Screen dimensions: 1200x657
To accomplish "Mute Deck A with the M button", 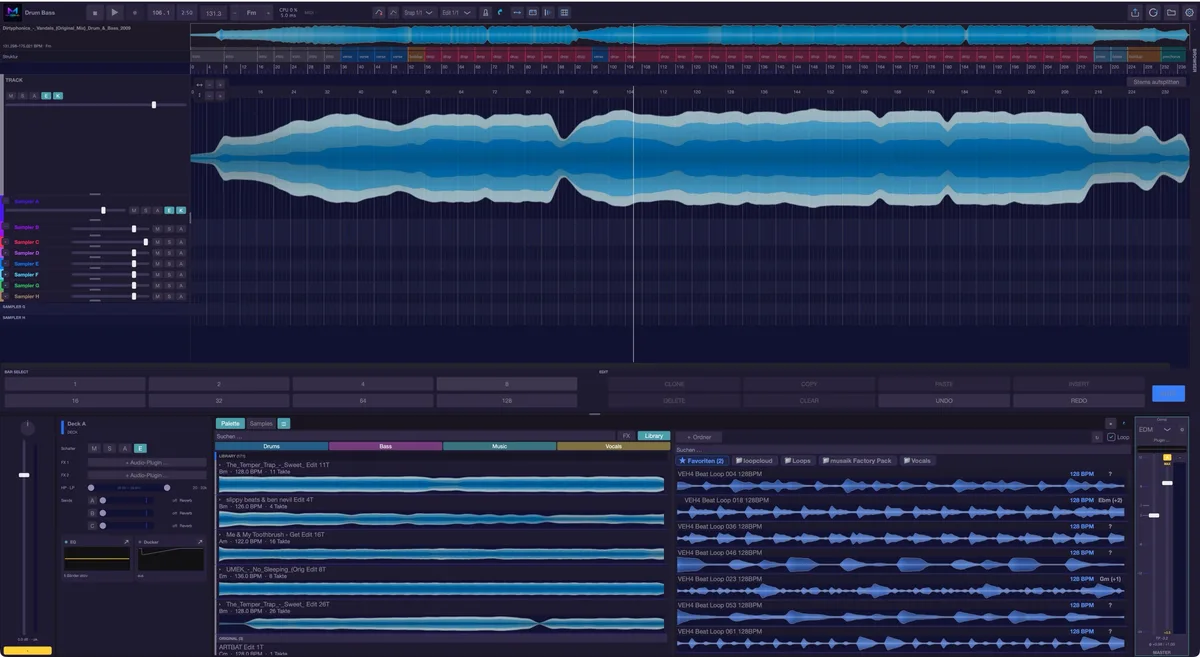I will (94, 448).
